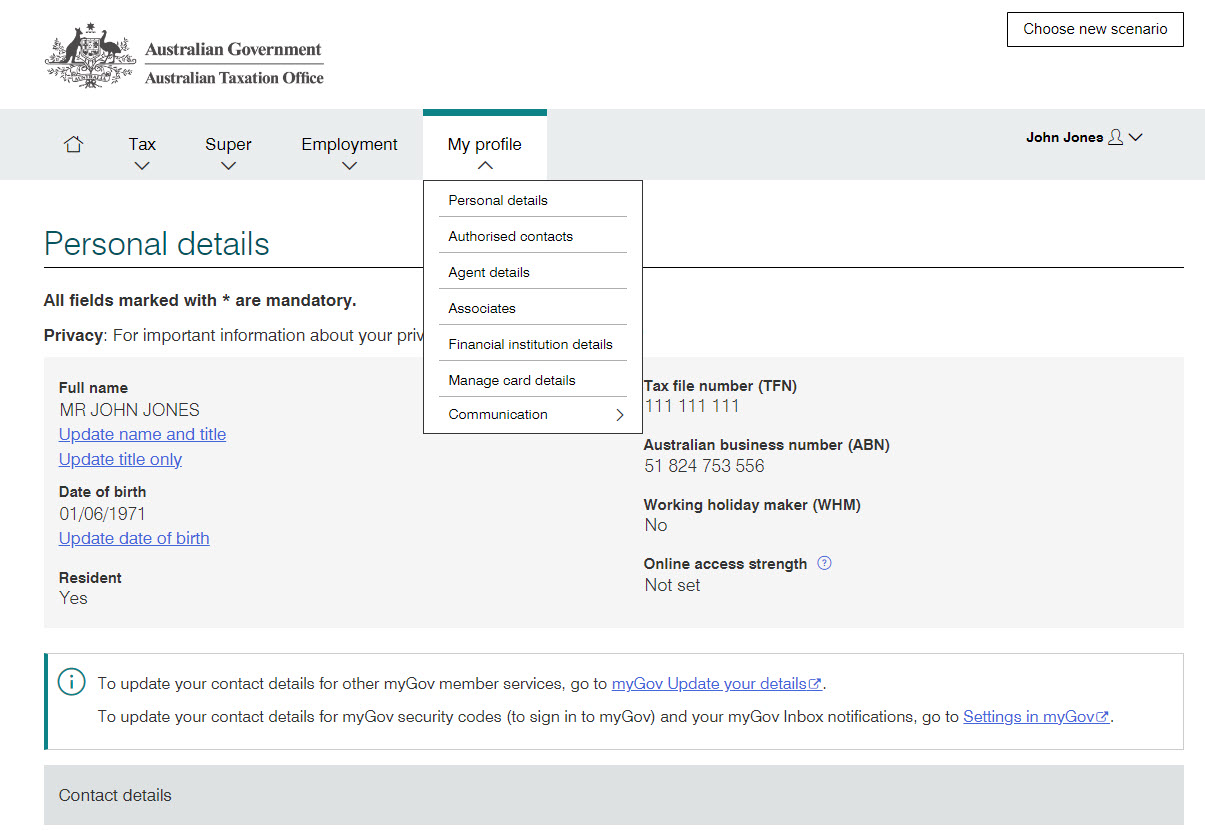The height and width of the screenshot is (833, 1205).
Task: Select Associates from the dropdown menu
Action: 482,308
